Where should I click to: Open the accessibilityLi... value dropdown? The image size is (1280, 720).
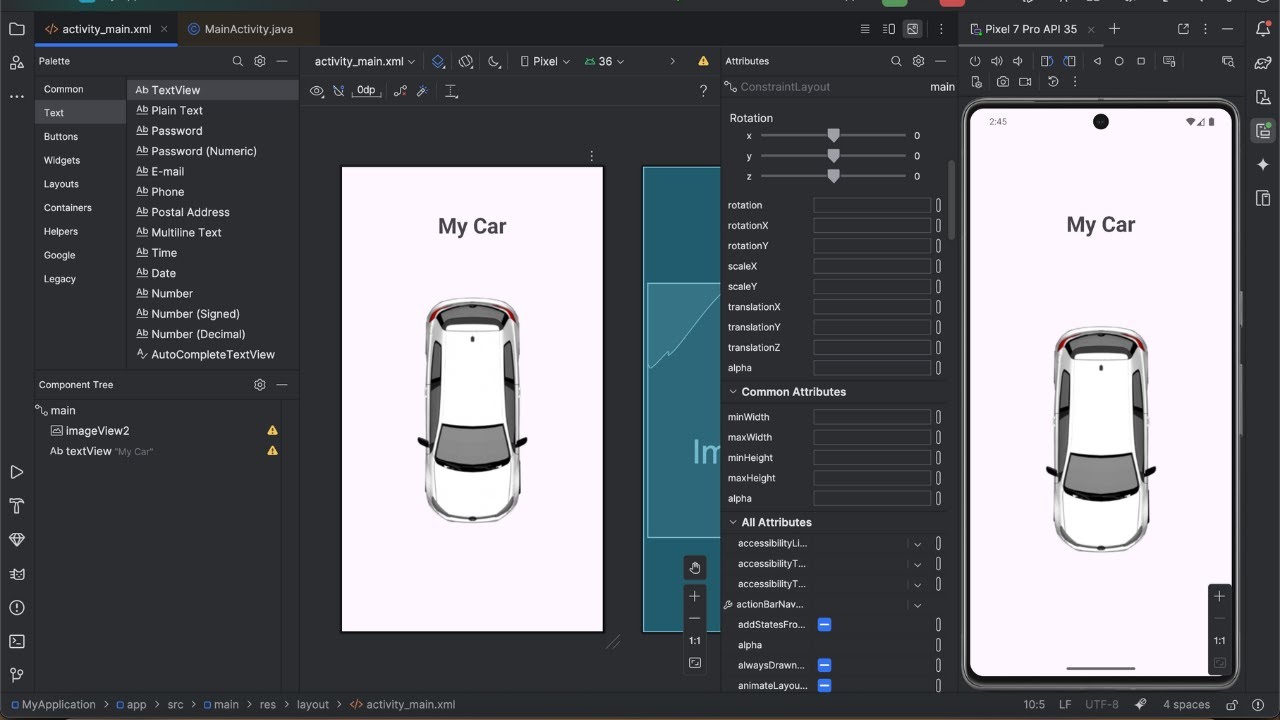[917, 543]
